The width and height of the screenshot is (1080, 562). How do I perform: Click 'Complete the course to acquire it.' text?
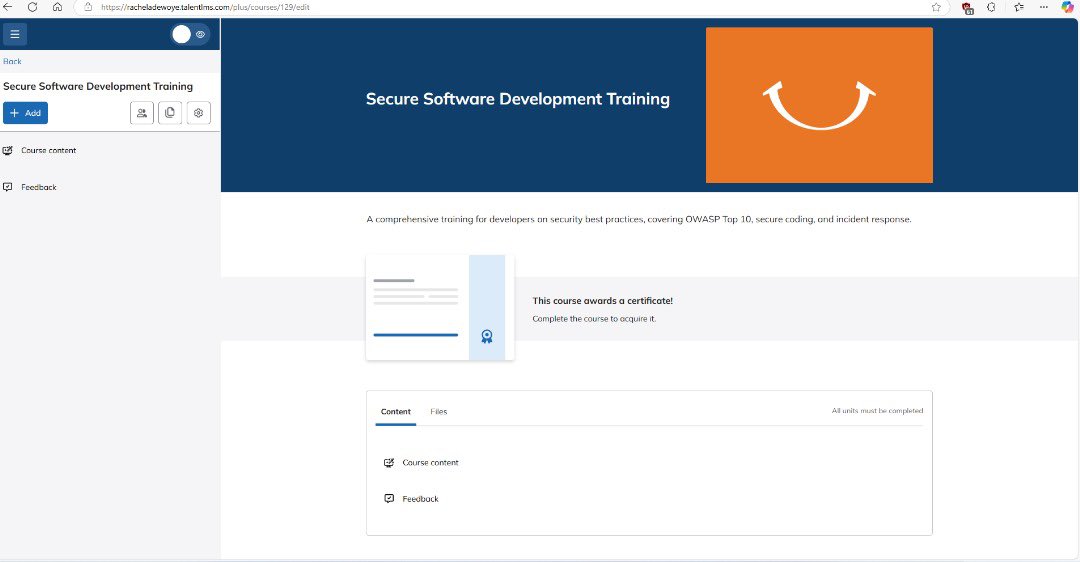(594, 319)
